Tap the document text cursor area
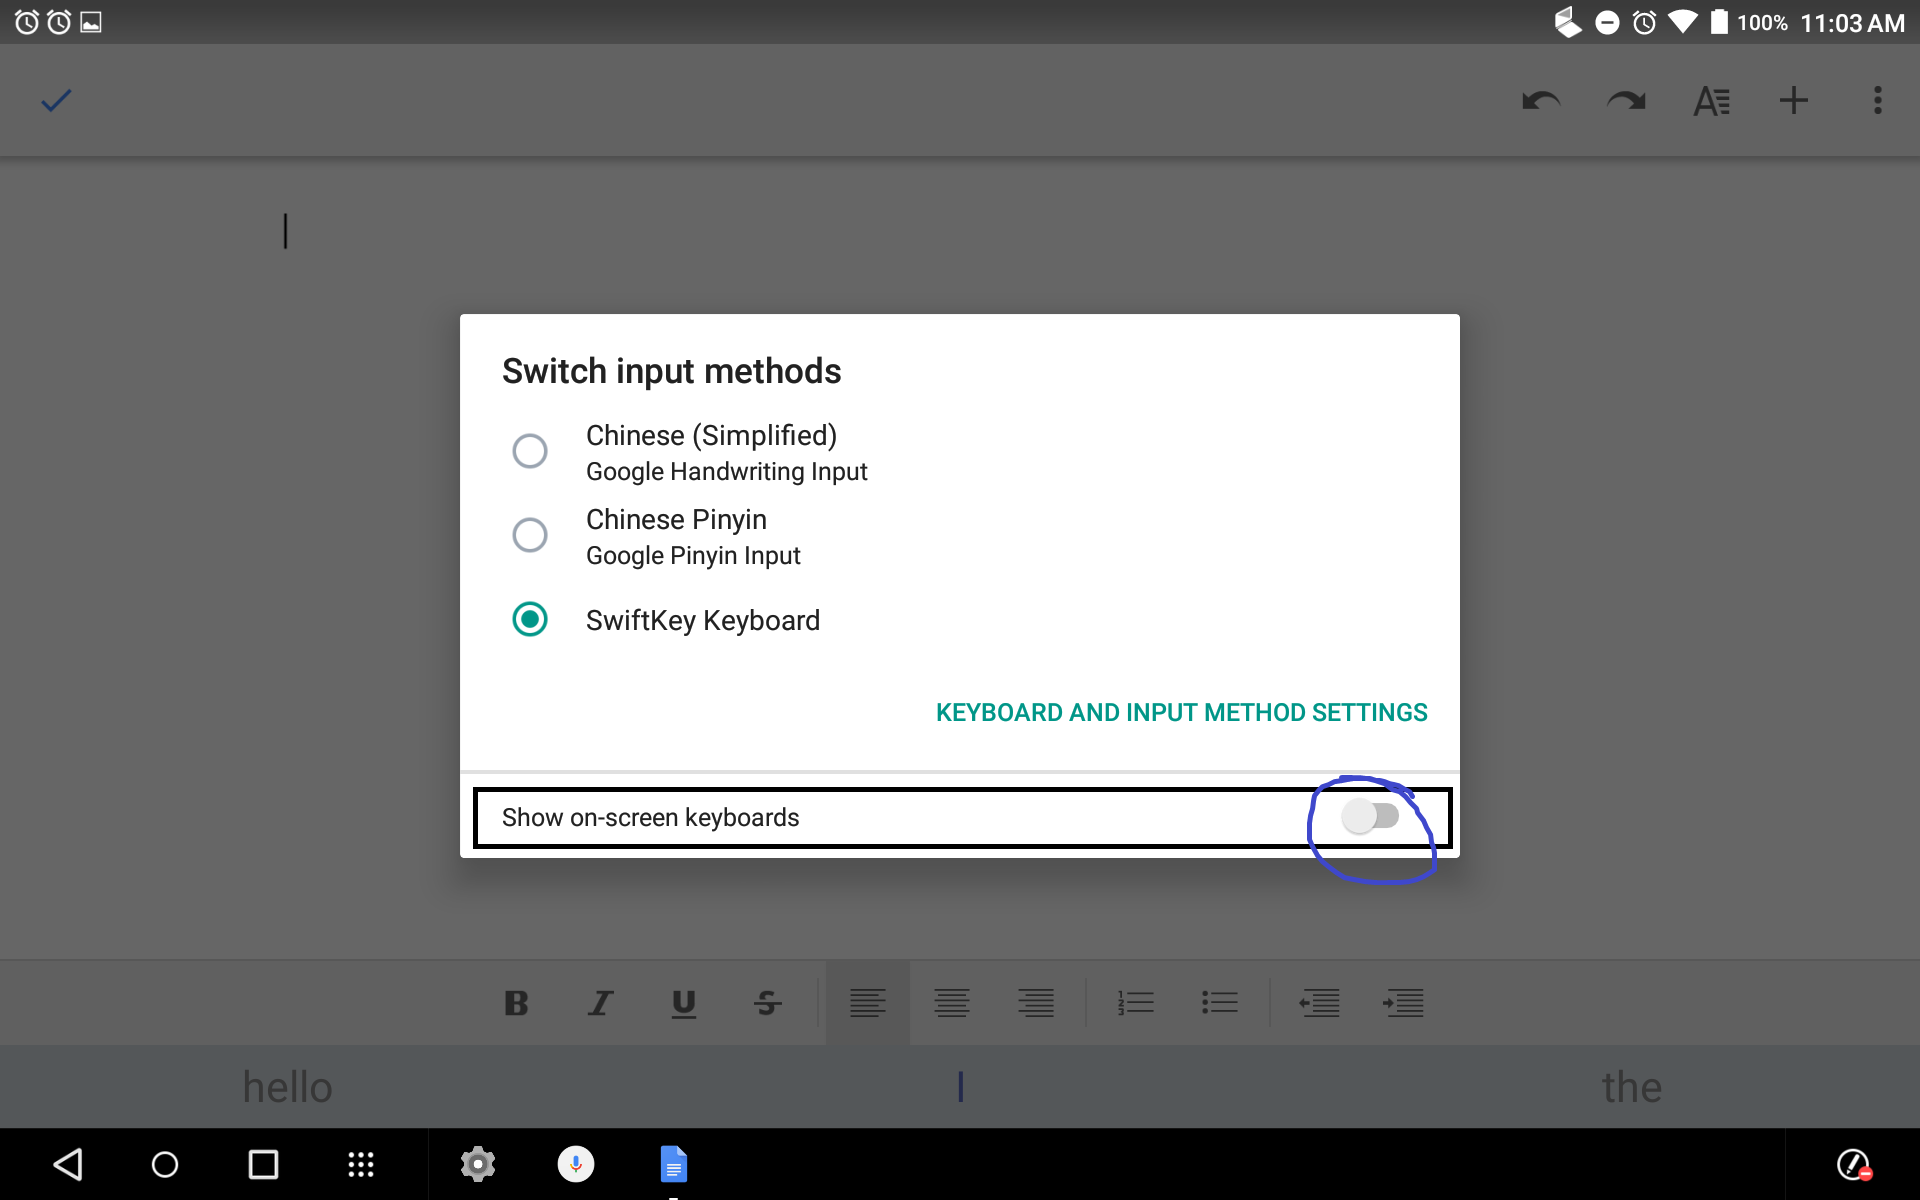The height and width of the screenshot is (1200, 1920). (x=285, y=231)
